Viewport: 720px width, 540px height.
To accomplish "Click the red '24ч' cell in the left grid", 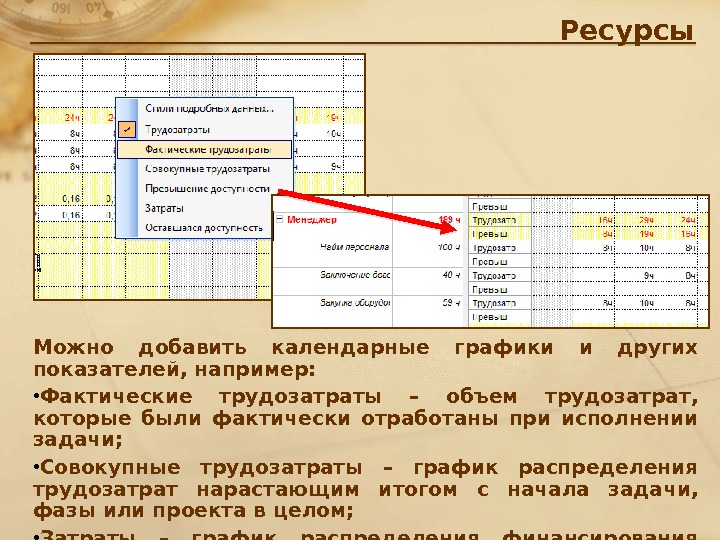I will tap(72, 118).
